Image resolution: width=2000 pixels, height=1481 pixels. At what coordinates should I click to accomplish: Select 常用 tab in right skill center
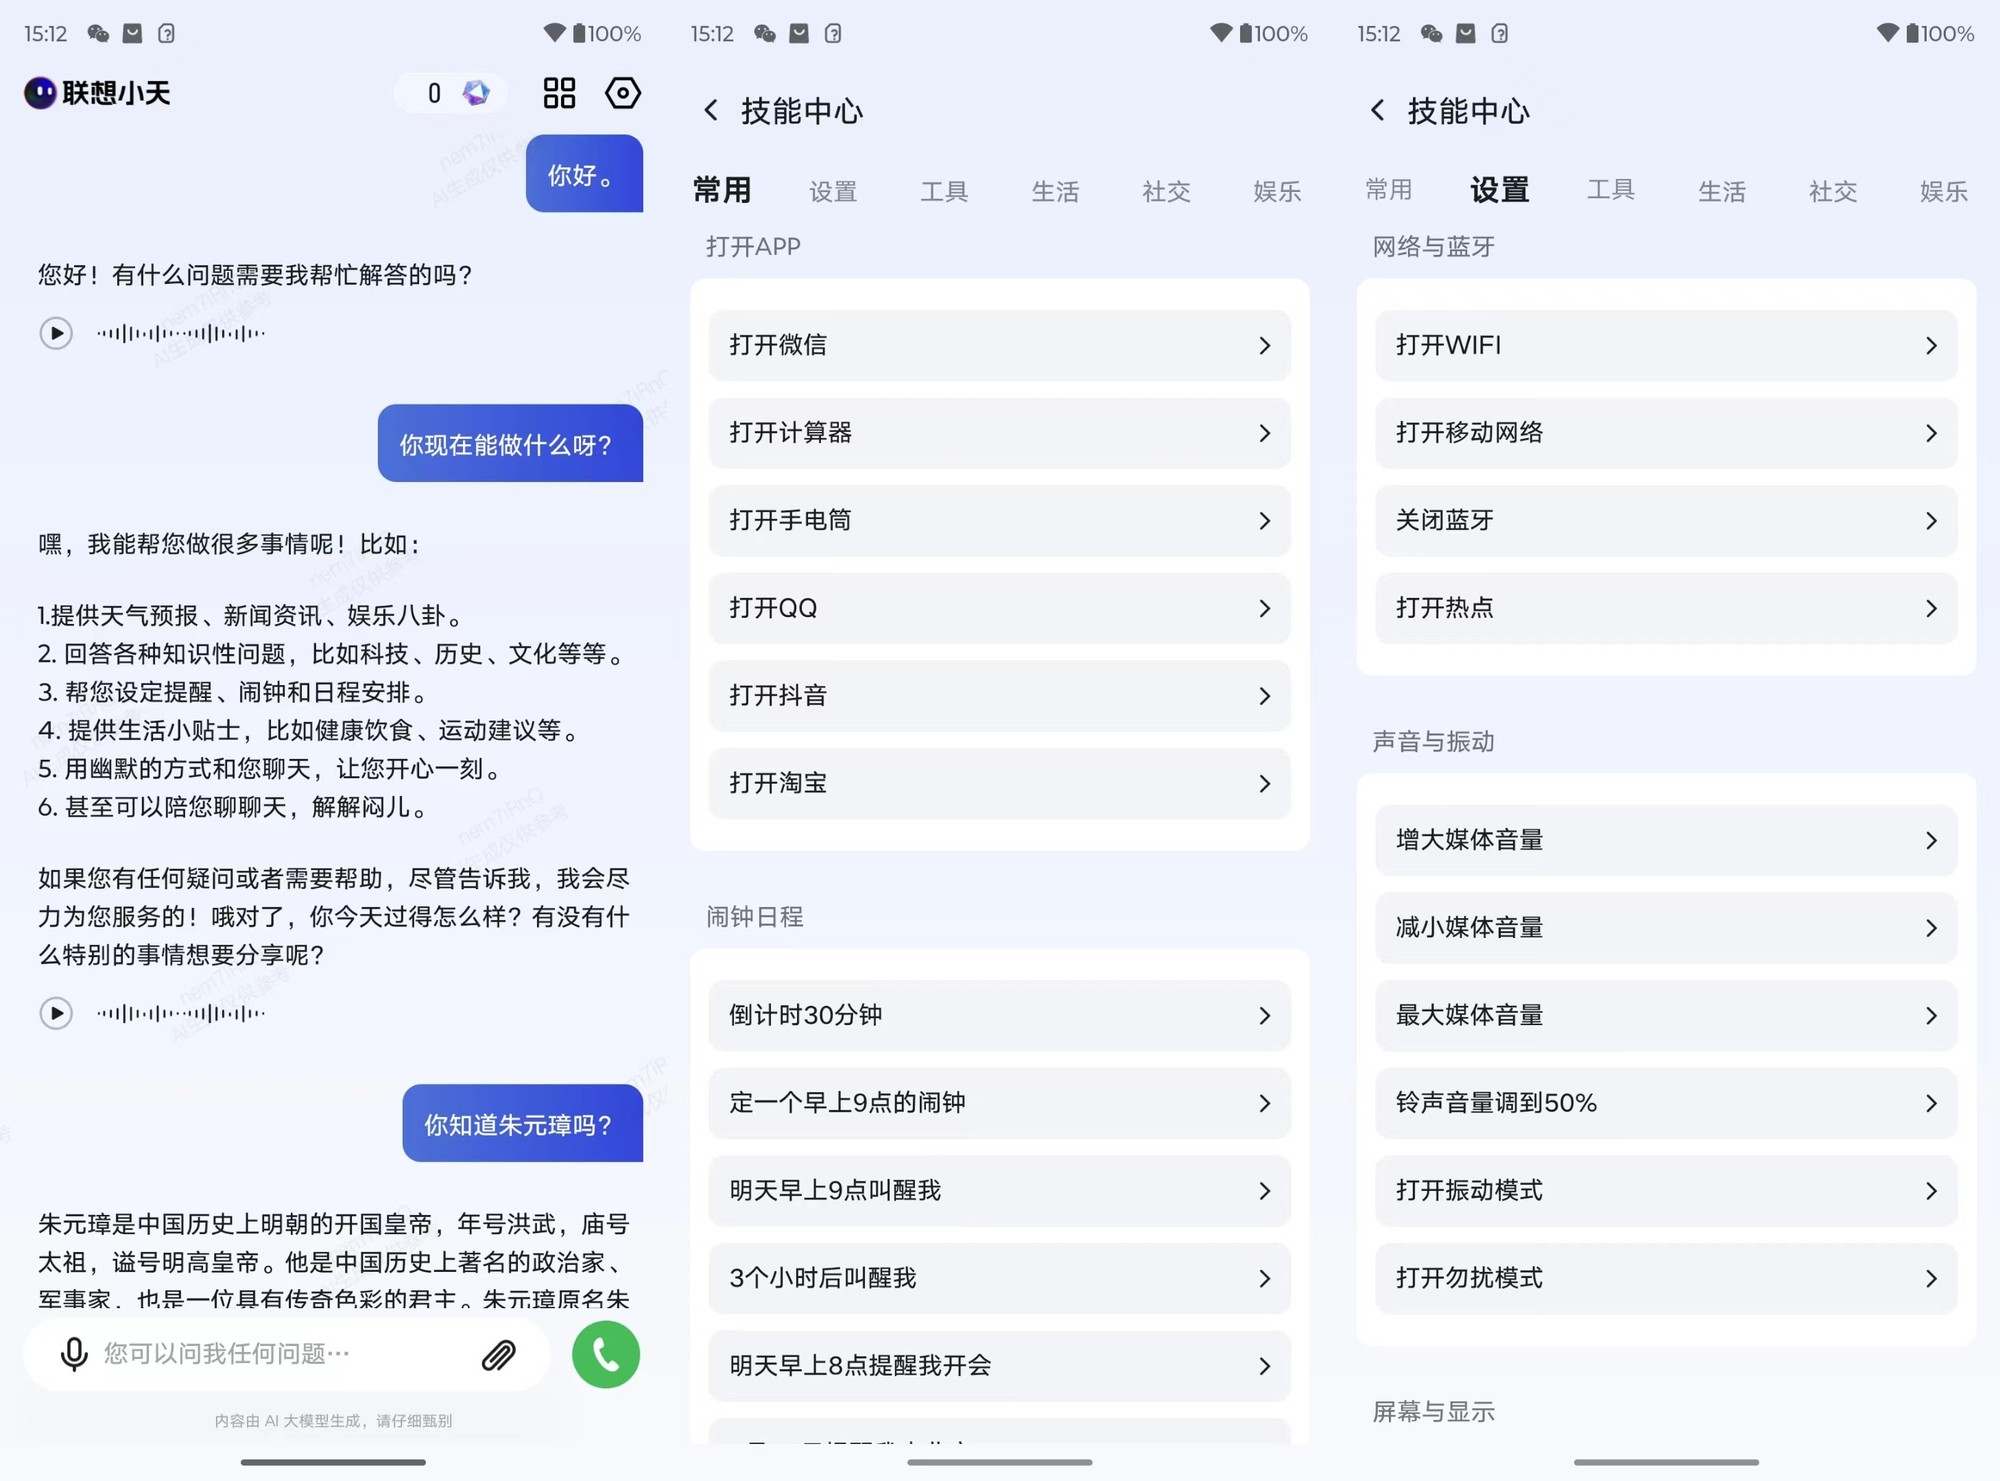pos(1389,190)
